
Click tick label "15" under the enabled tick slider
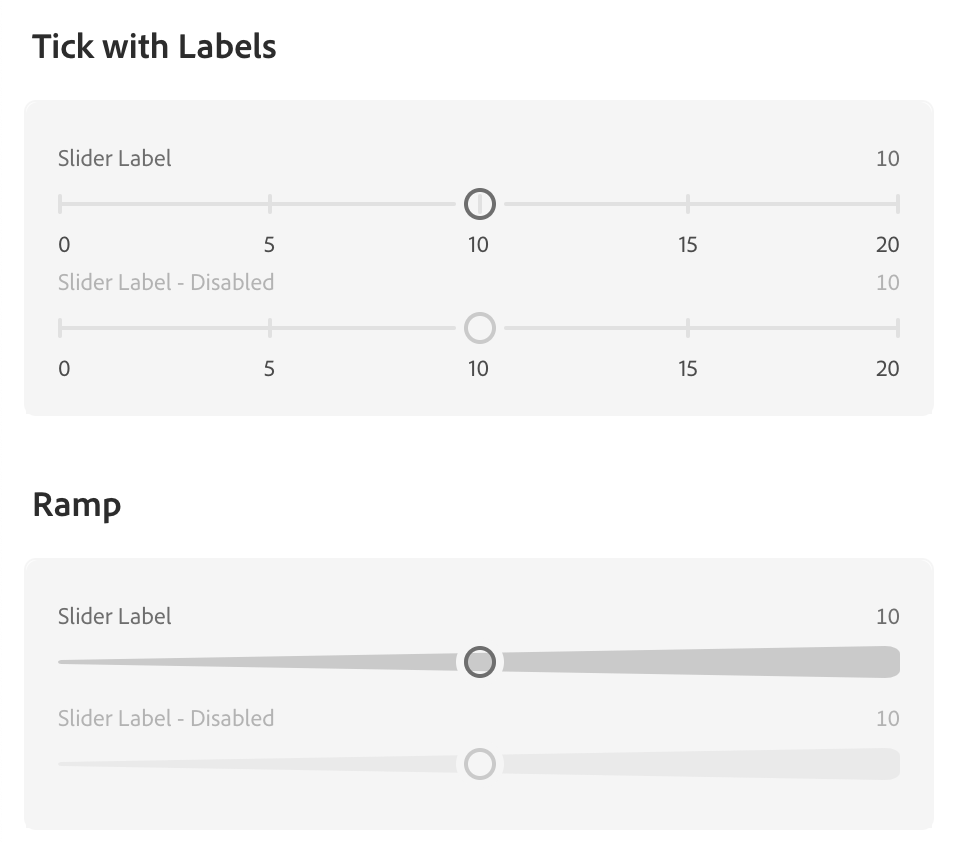point(687,245)
